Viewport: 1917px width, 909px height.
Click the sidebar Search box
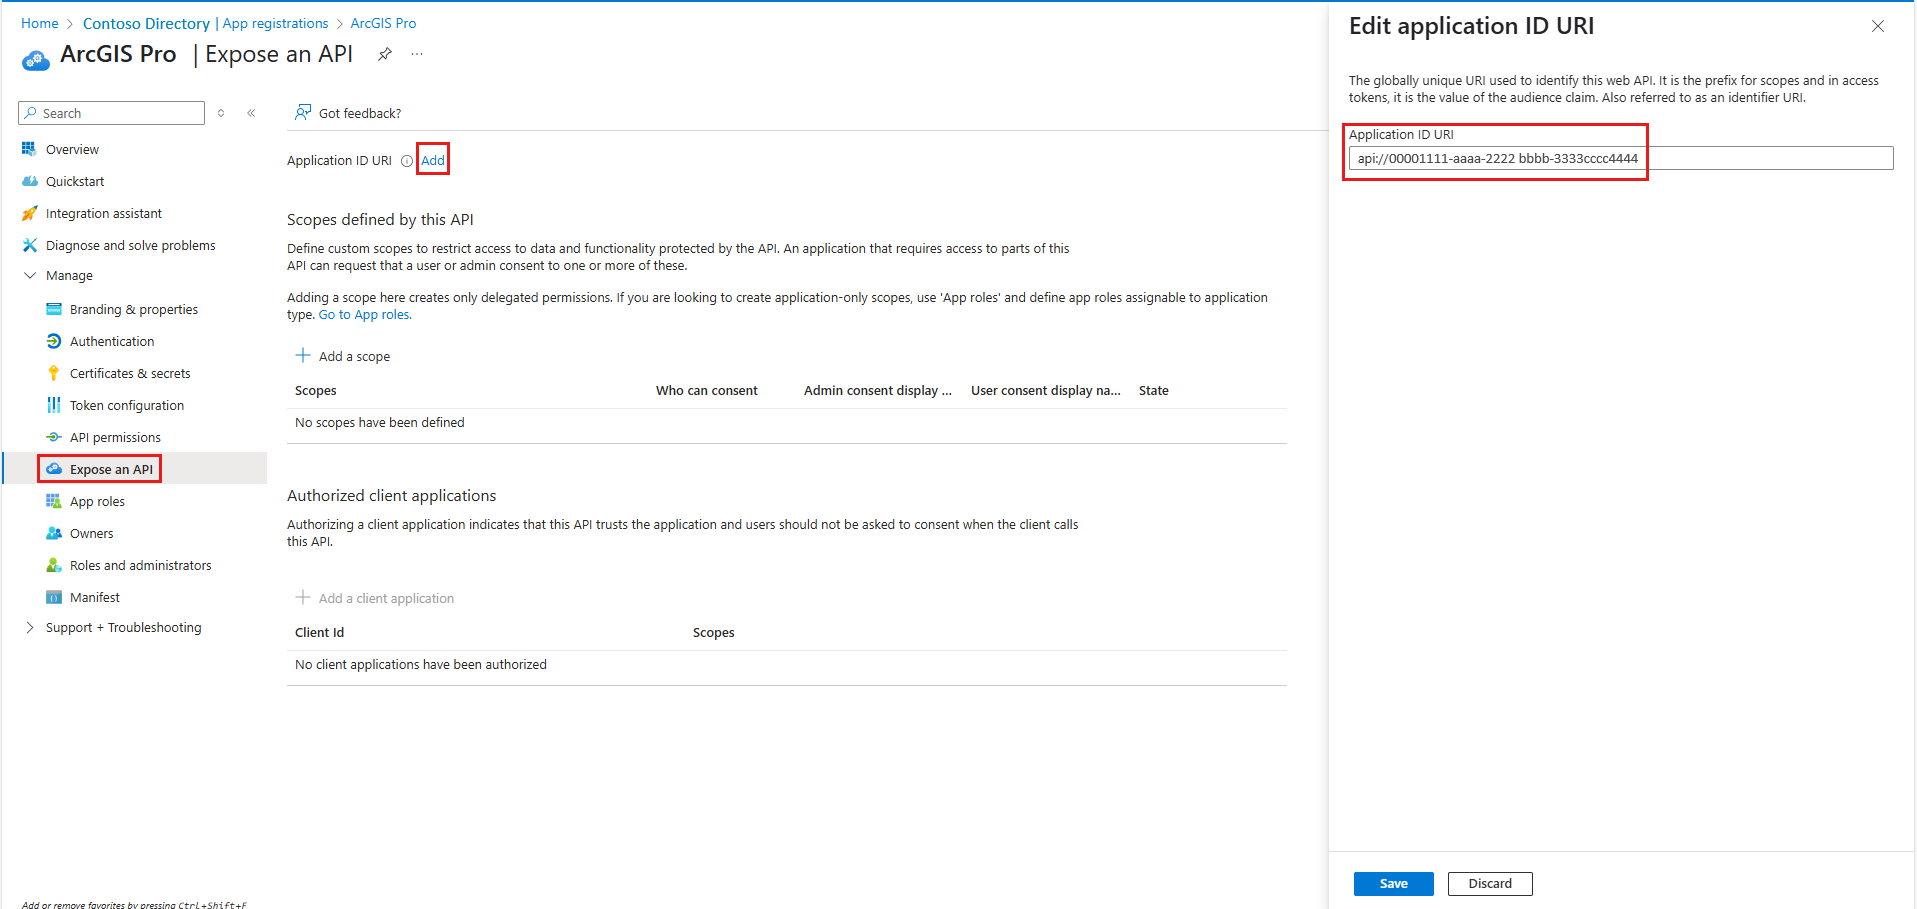click(111, 113)
